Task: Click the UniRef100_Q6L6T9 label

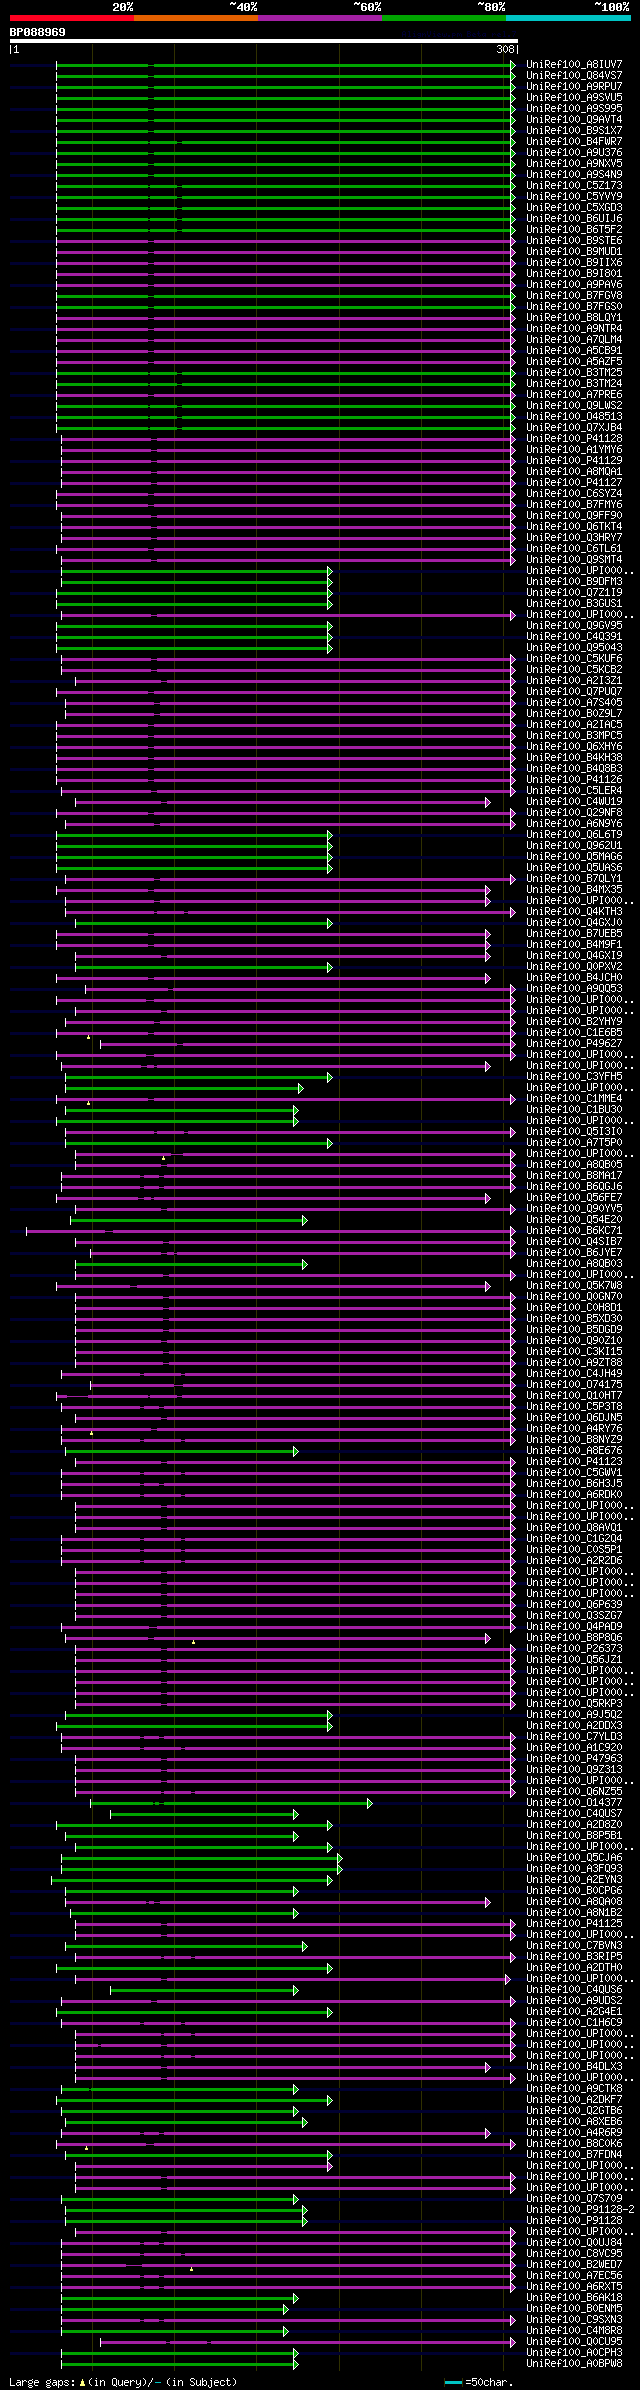Action: (574, 834)
